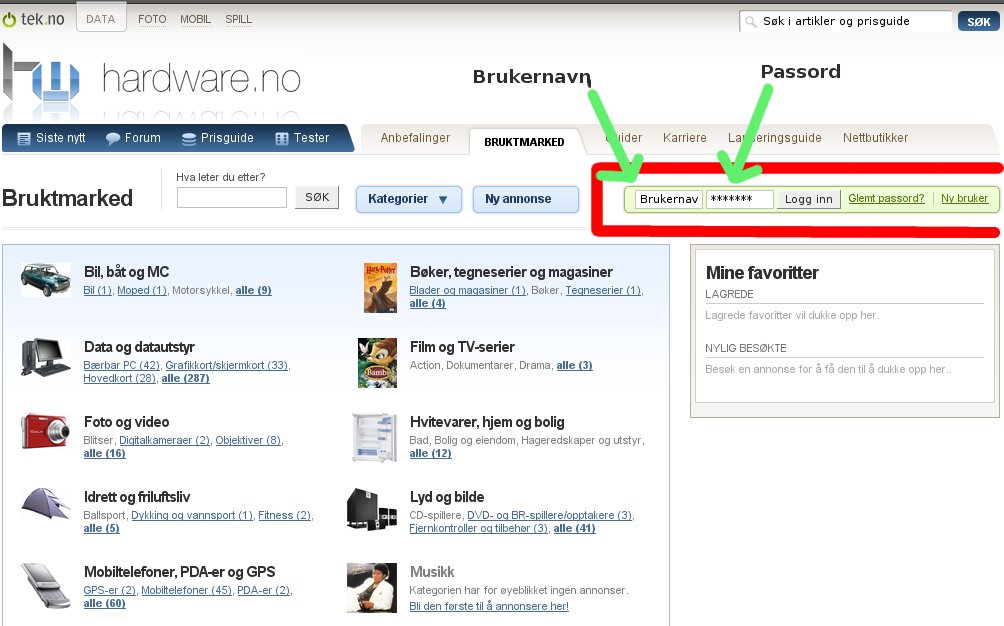Viewport: 1004px width, 626px height.
Task: Open the FOTO section
Action: pos(152,19)
